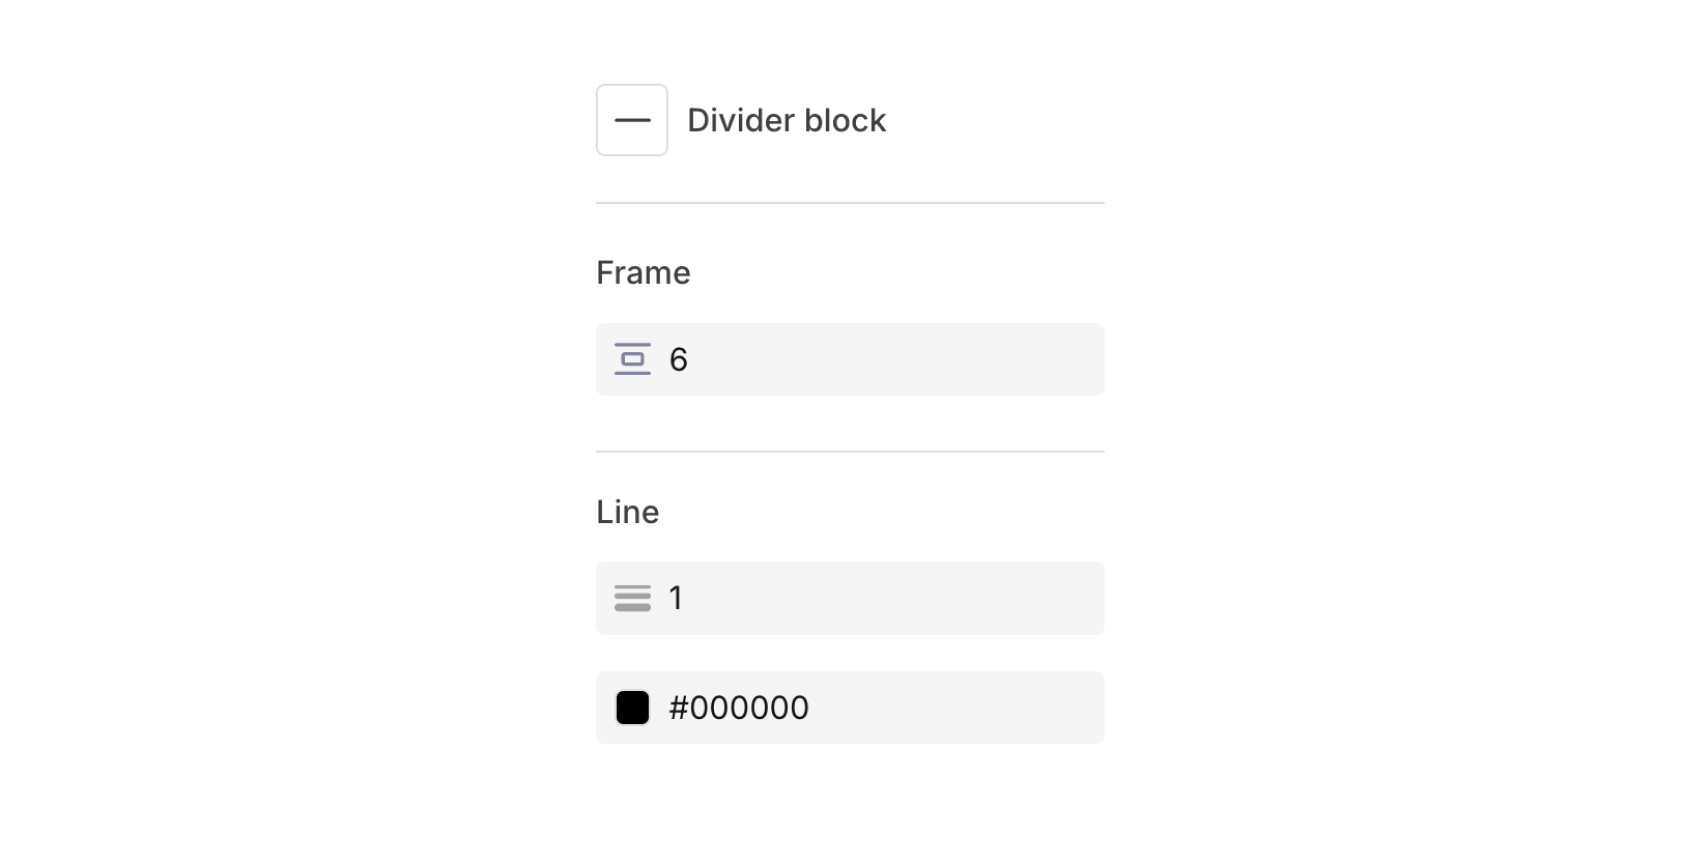The height and width of the screenshot is (842, 1708).
Task: Select the padding symbol next to value 6
Action: [x=632, y=358]
